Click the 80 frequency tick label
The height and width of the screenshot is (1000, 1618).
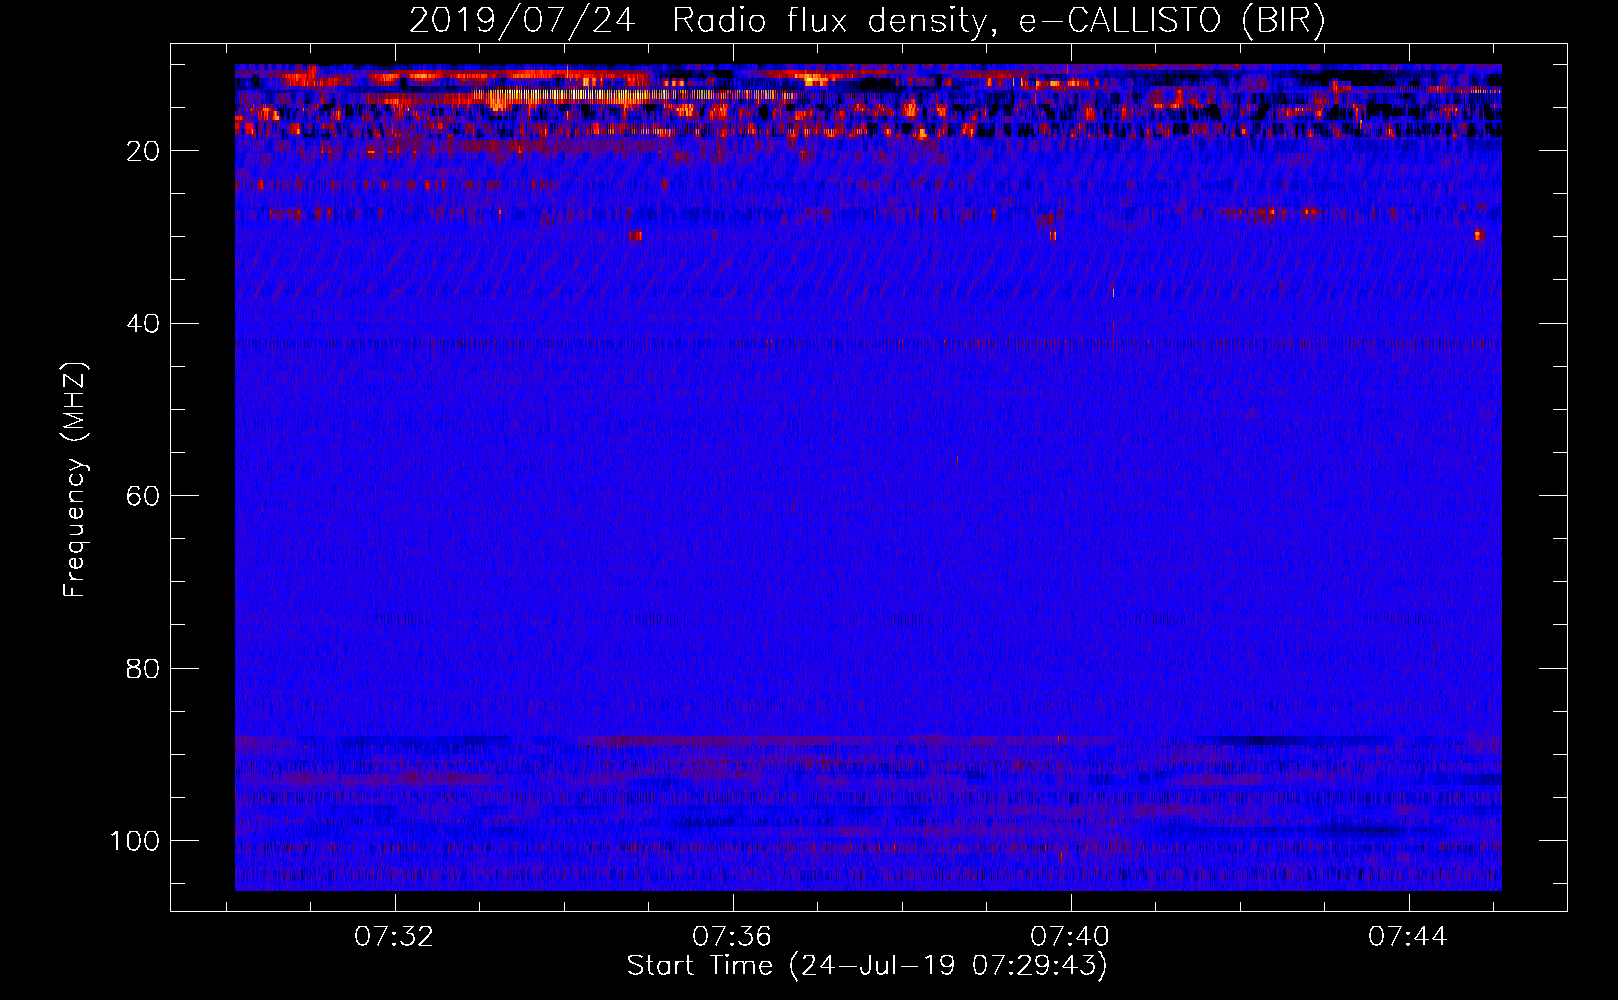point(143,668)
